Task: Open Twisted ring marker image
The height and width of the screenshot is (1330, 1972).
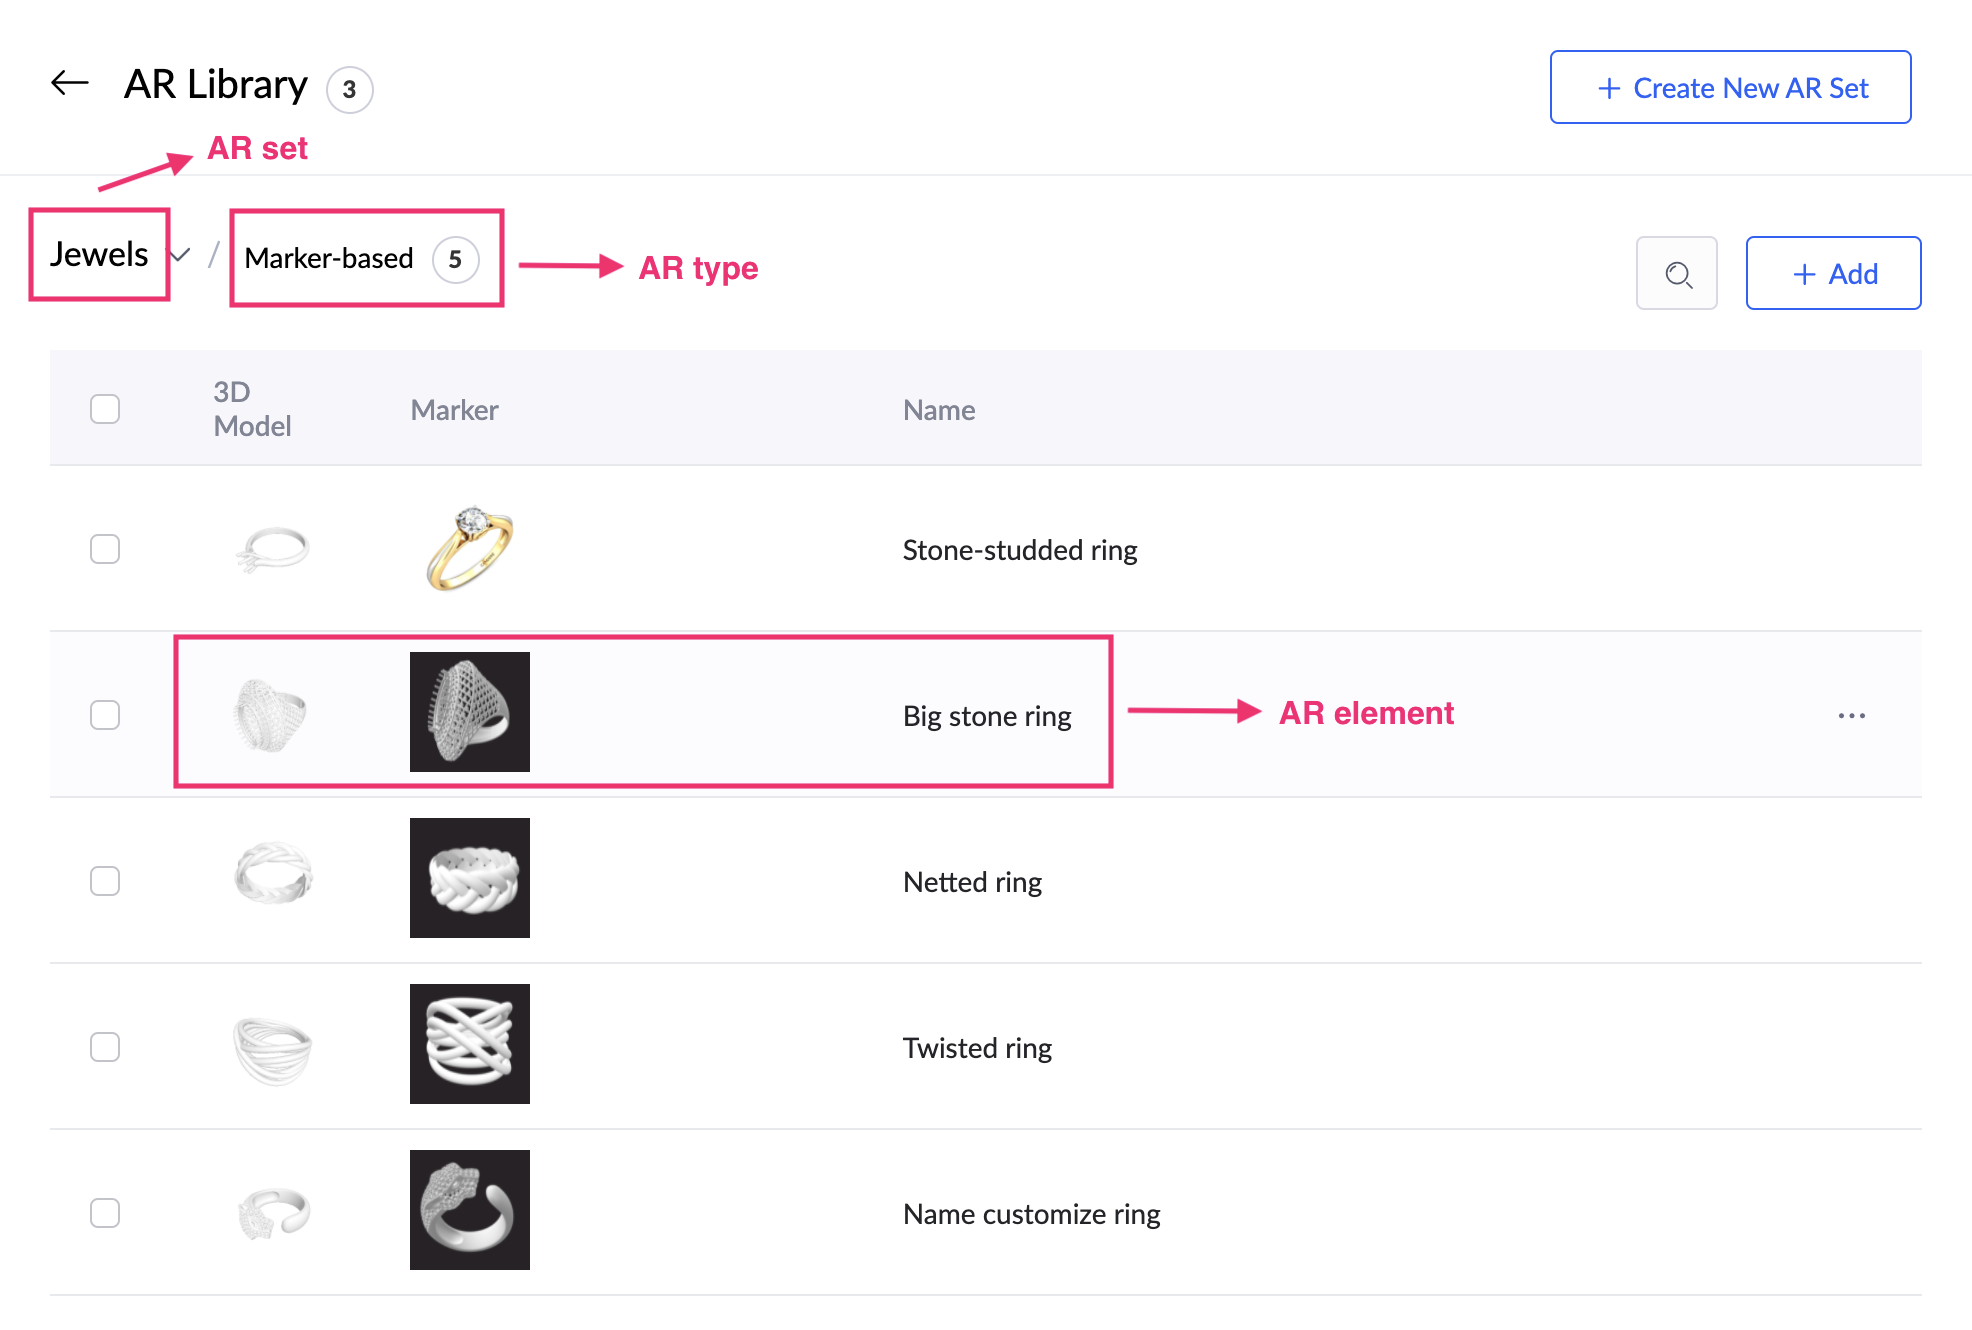Action: pyautogui.click(x=470, y=1044)
